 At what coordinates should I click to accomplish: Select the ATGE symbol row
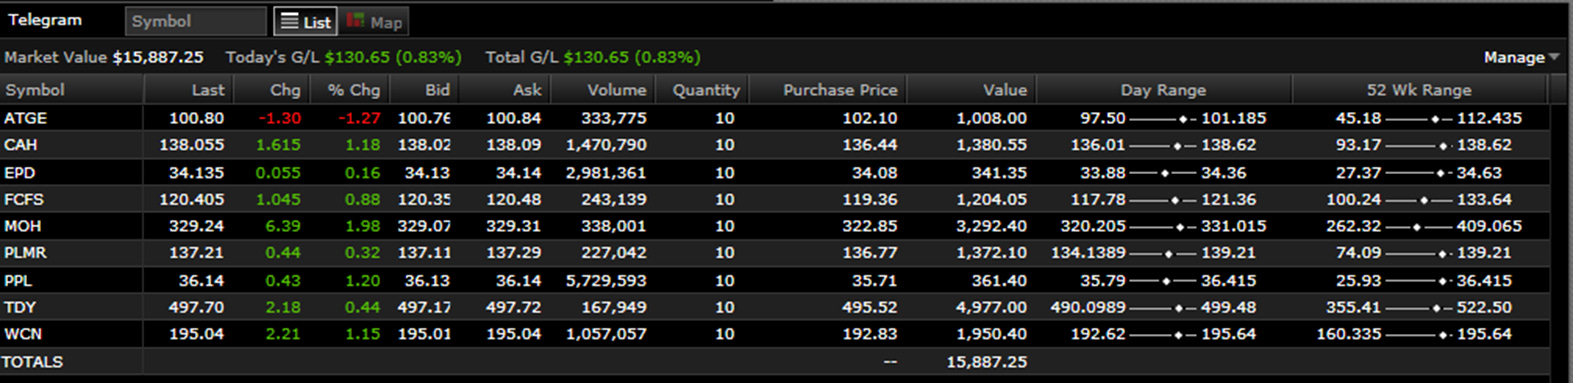pyautogui.click(x=775, y=118)
